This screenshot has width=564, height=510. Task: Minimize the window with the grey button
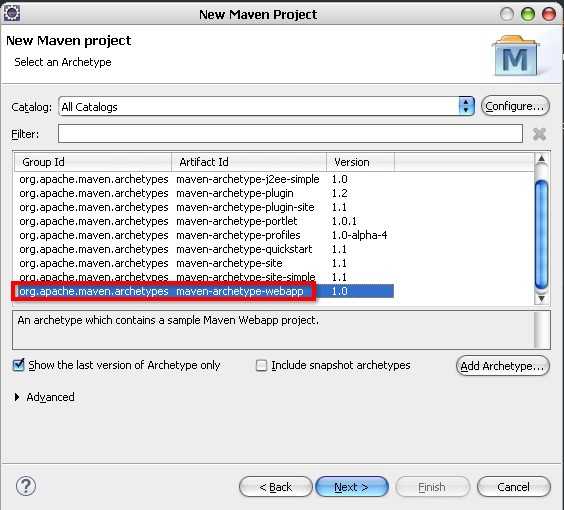coord(507,14)
